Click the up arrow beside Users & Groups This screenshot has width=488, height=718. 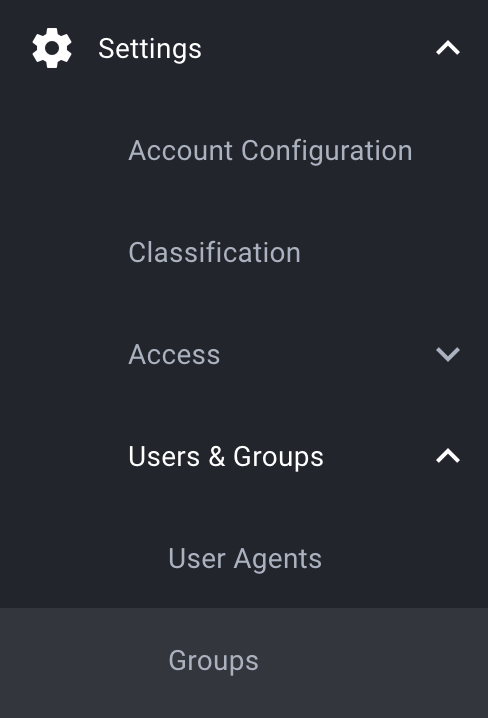click(448, 456)
